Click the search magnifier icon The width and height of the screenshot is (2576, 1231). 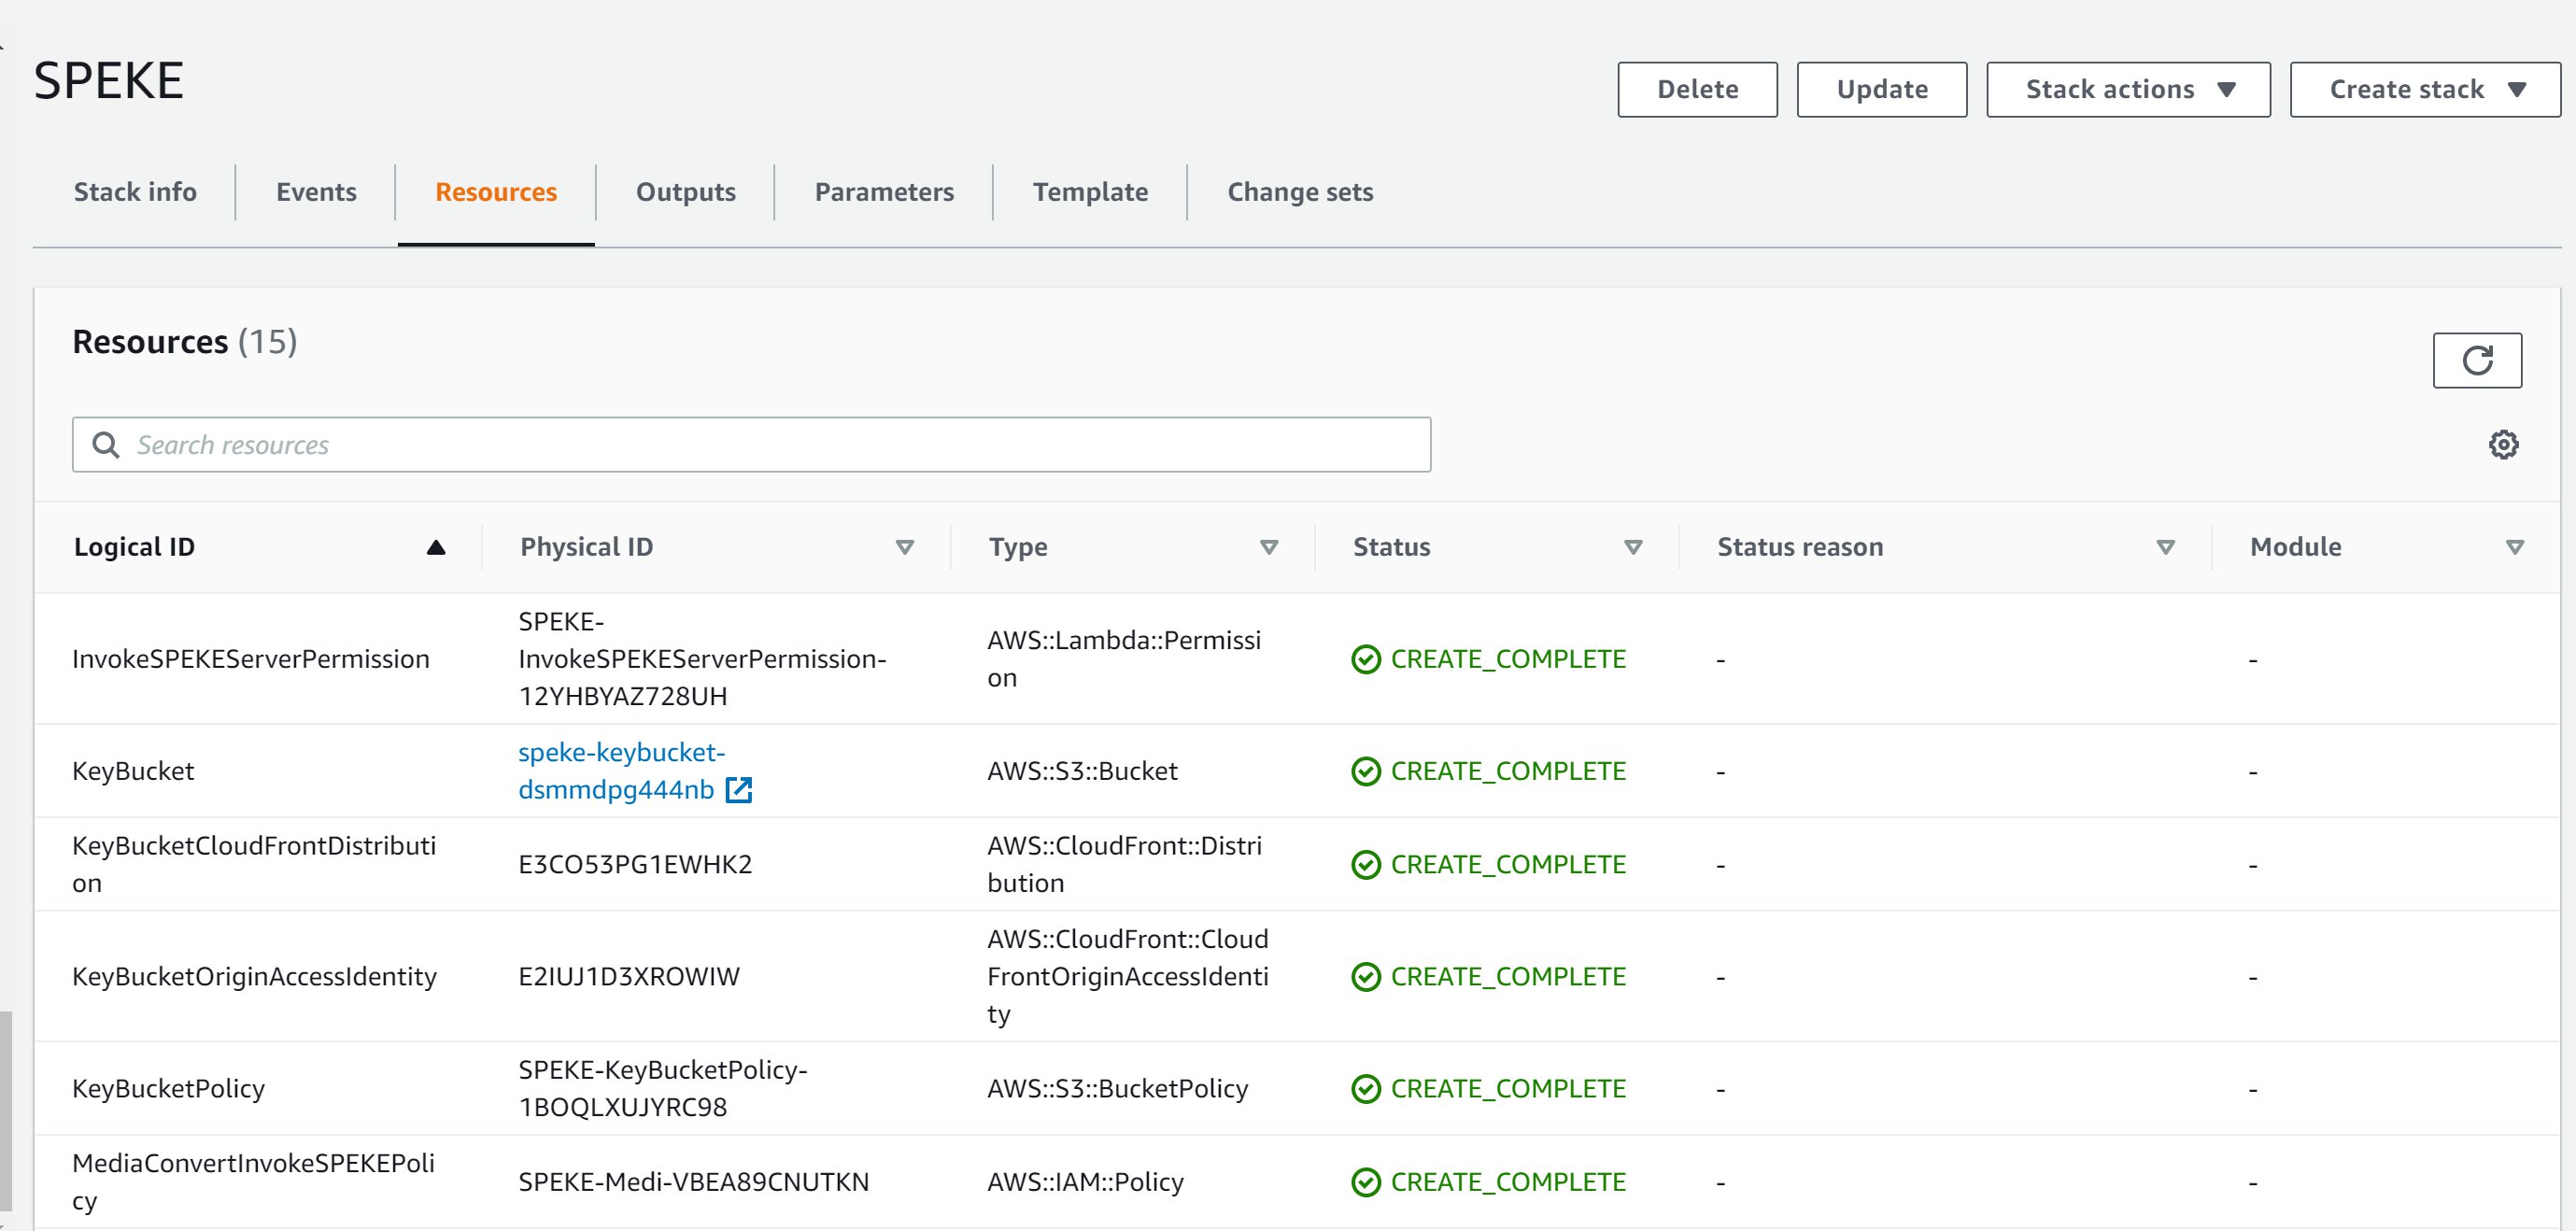(x=105, y=445)
